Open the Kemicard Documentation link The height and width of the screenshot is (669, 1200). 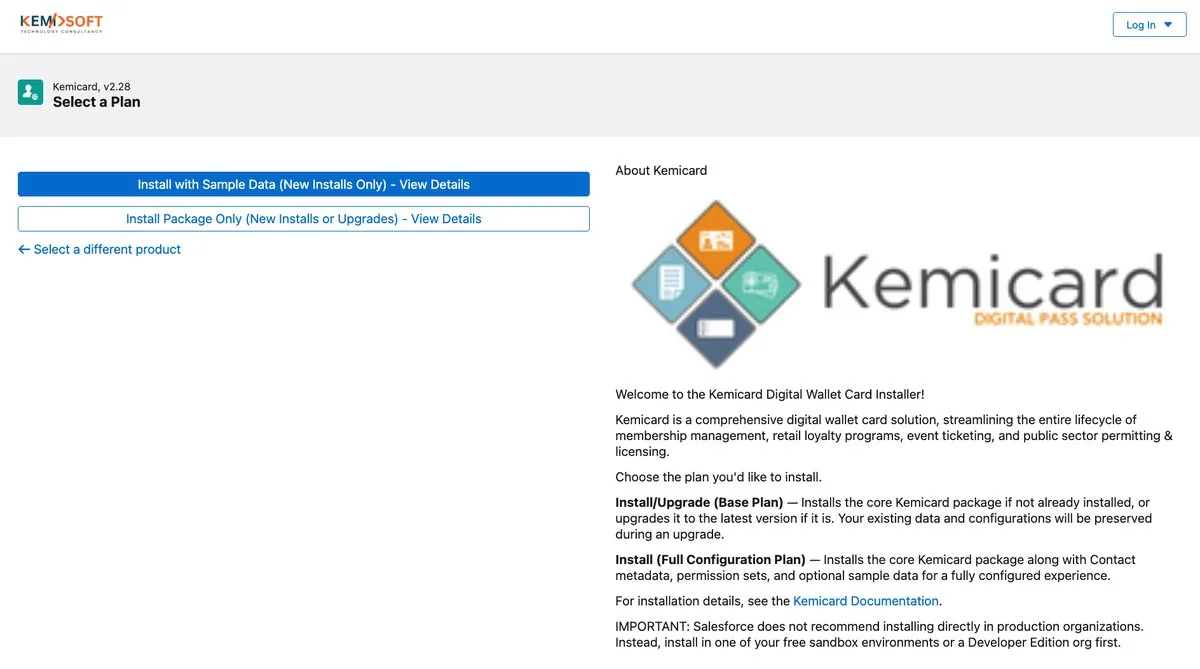(x=866, y=601)
